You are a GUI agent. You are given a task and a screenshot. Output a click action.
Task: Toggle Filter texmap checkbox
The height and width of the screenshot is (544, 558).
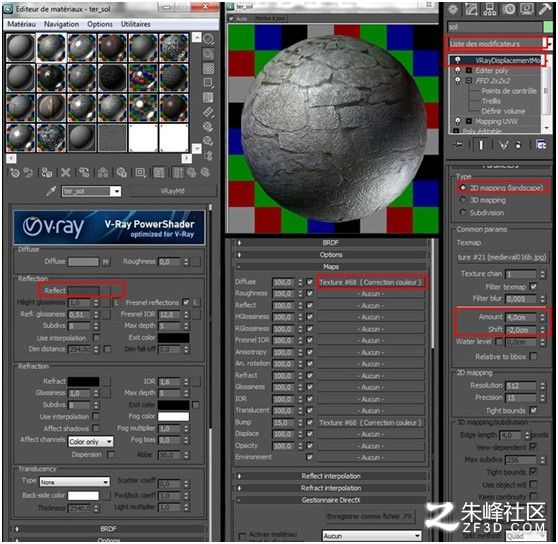coord(533,286)
